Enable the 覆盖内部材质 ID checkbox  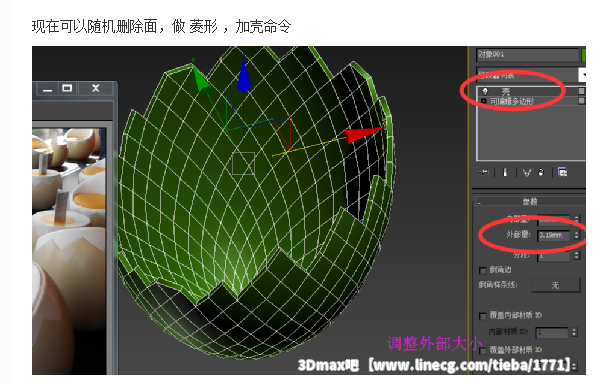pos(483,316)
